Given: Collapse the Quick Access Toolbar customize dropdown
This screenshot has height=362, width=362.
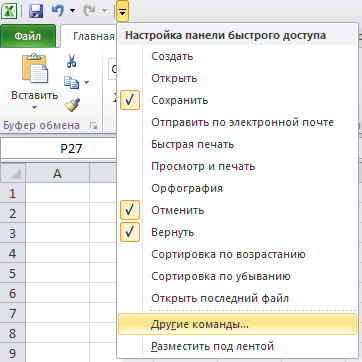Looking at the screenshot, I should point(123,12).
